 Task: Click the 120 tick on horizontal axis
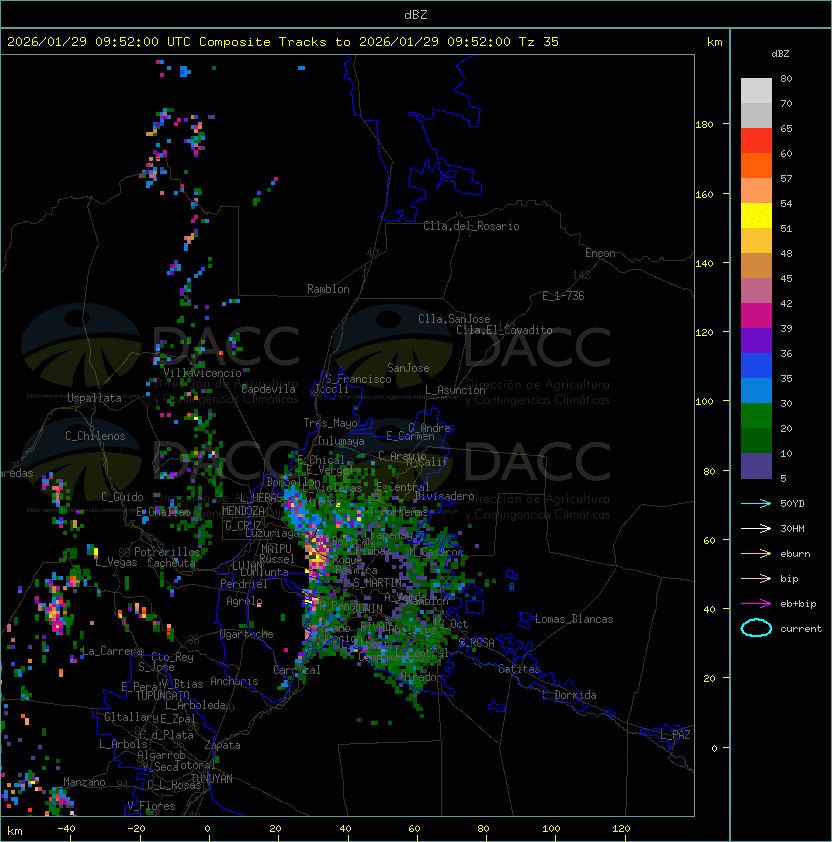(621, 829)
